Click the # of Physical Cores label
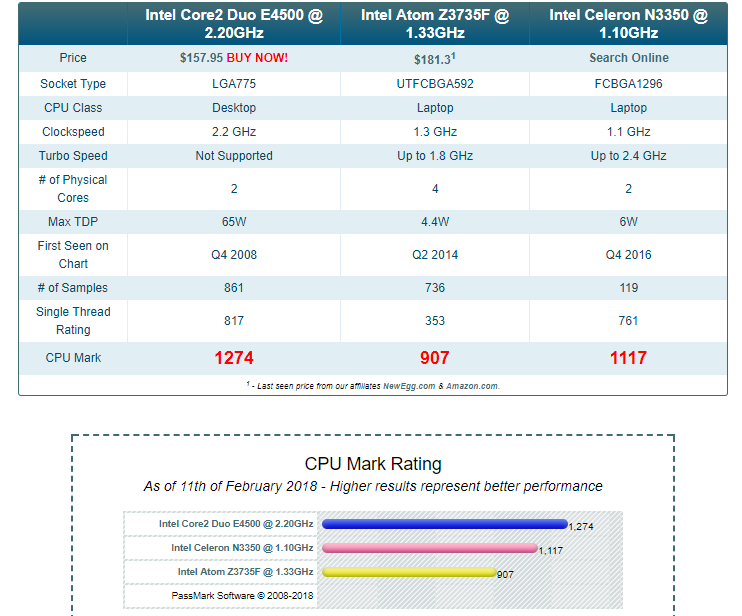742x616 pixels. [x=73, y=189]
